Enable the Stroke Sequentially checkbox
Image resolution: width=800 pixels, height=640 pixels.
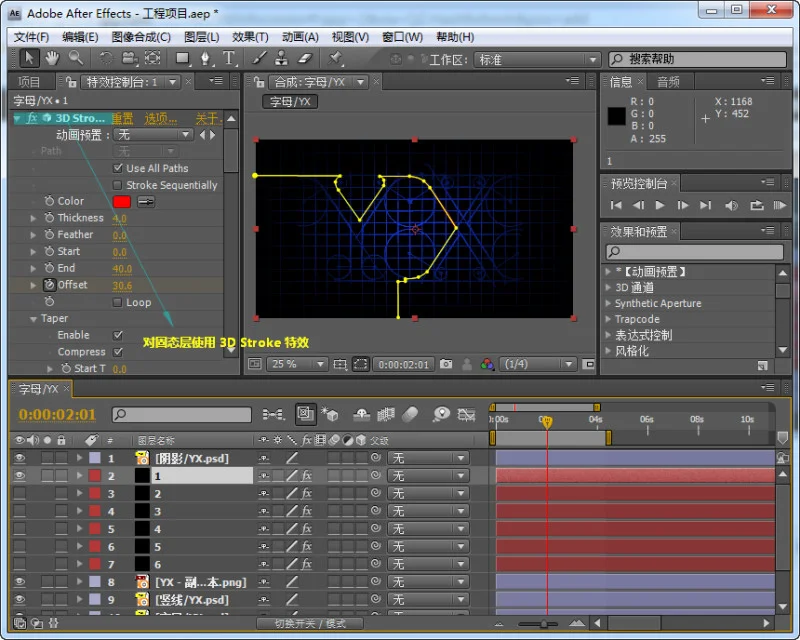tap(118, 185)
